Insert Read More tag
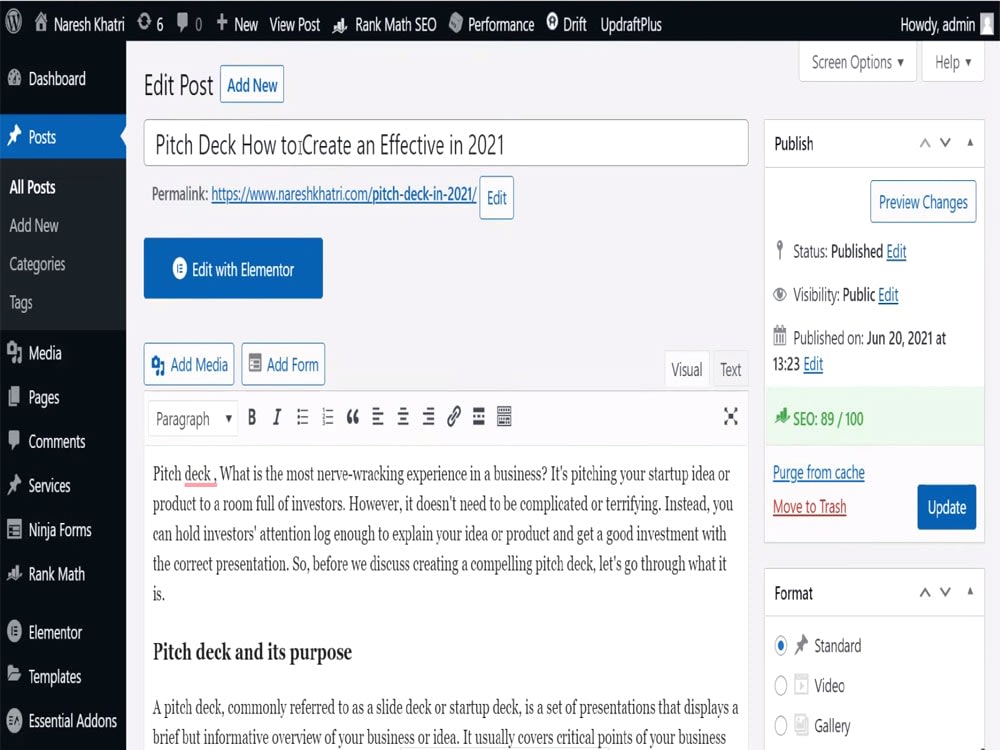The width and height of the screenshot is (1000, 750). click(479, 416)
